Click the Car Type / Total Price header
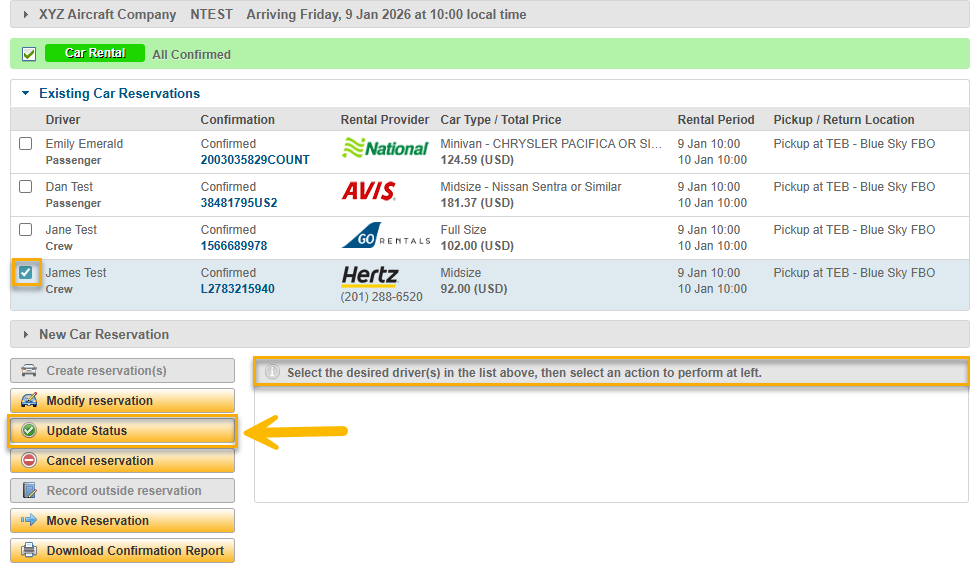970x588 pixels. [x=501, y=120]
